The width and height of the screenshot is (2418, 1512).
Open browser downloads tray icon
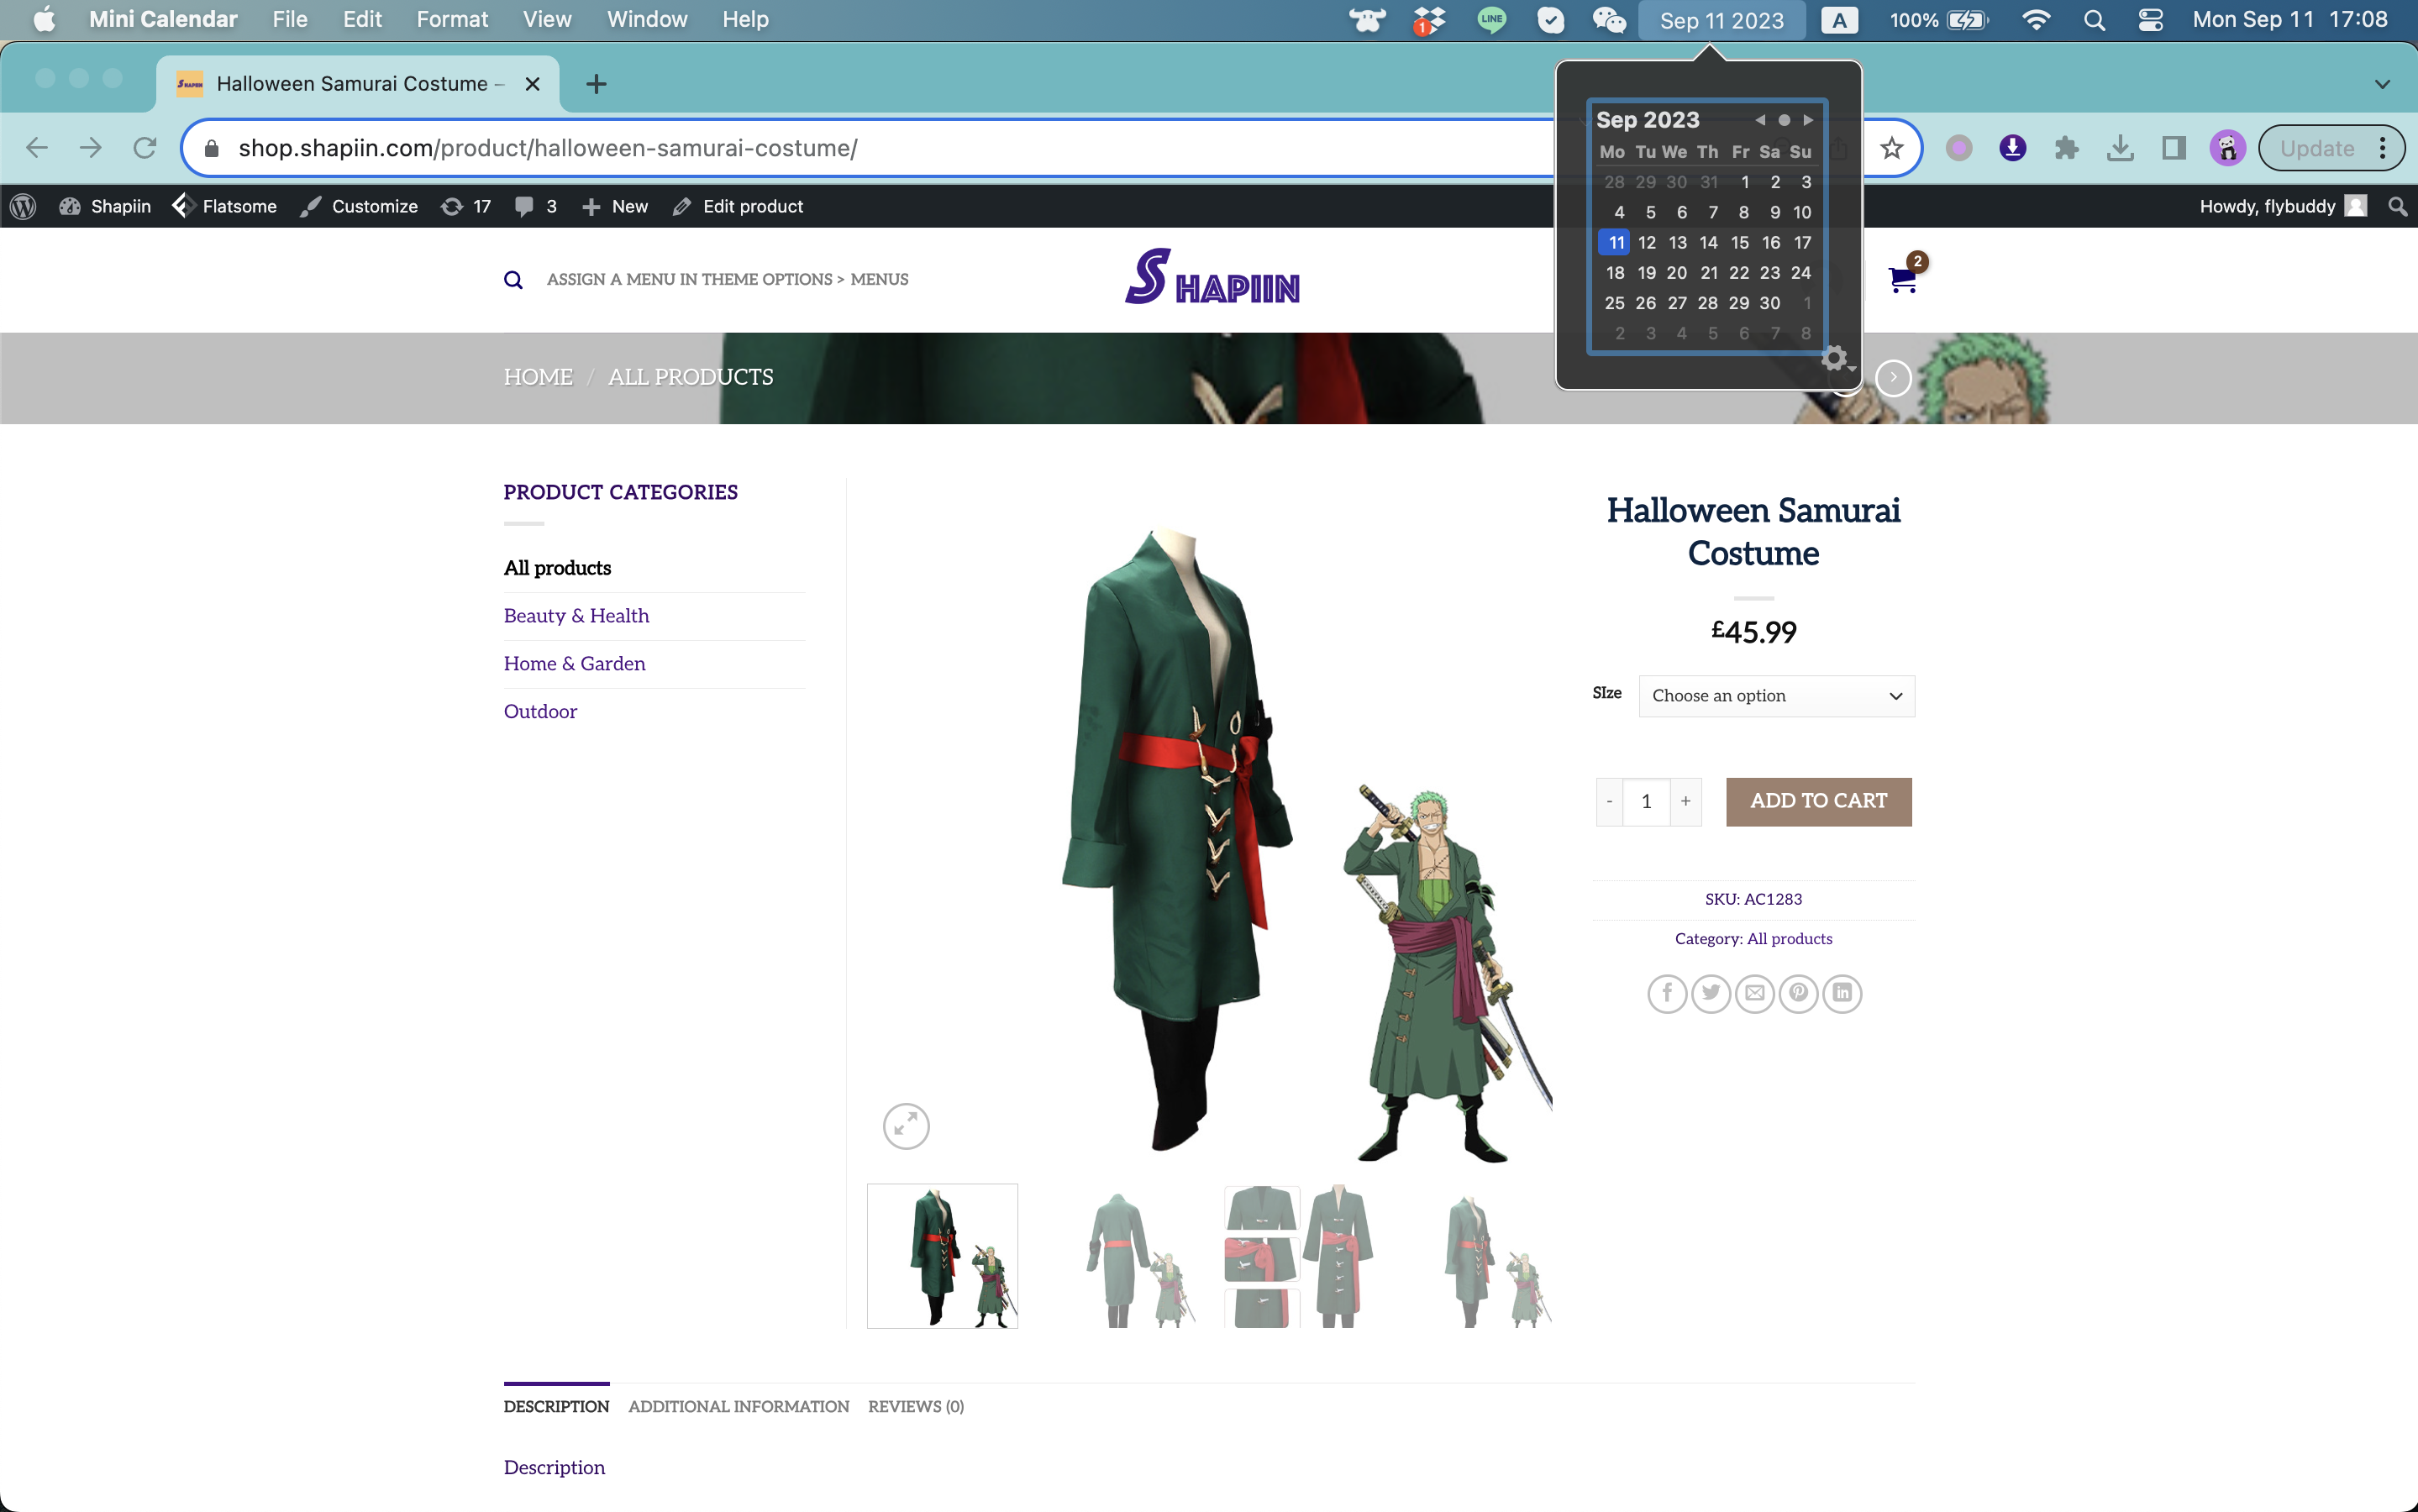pyautogui.click(x=2120, y=148)
